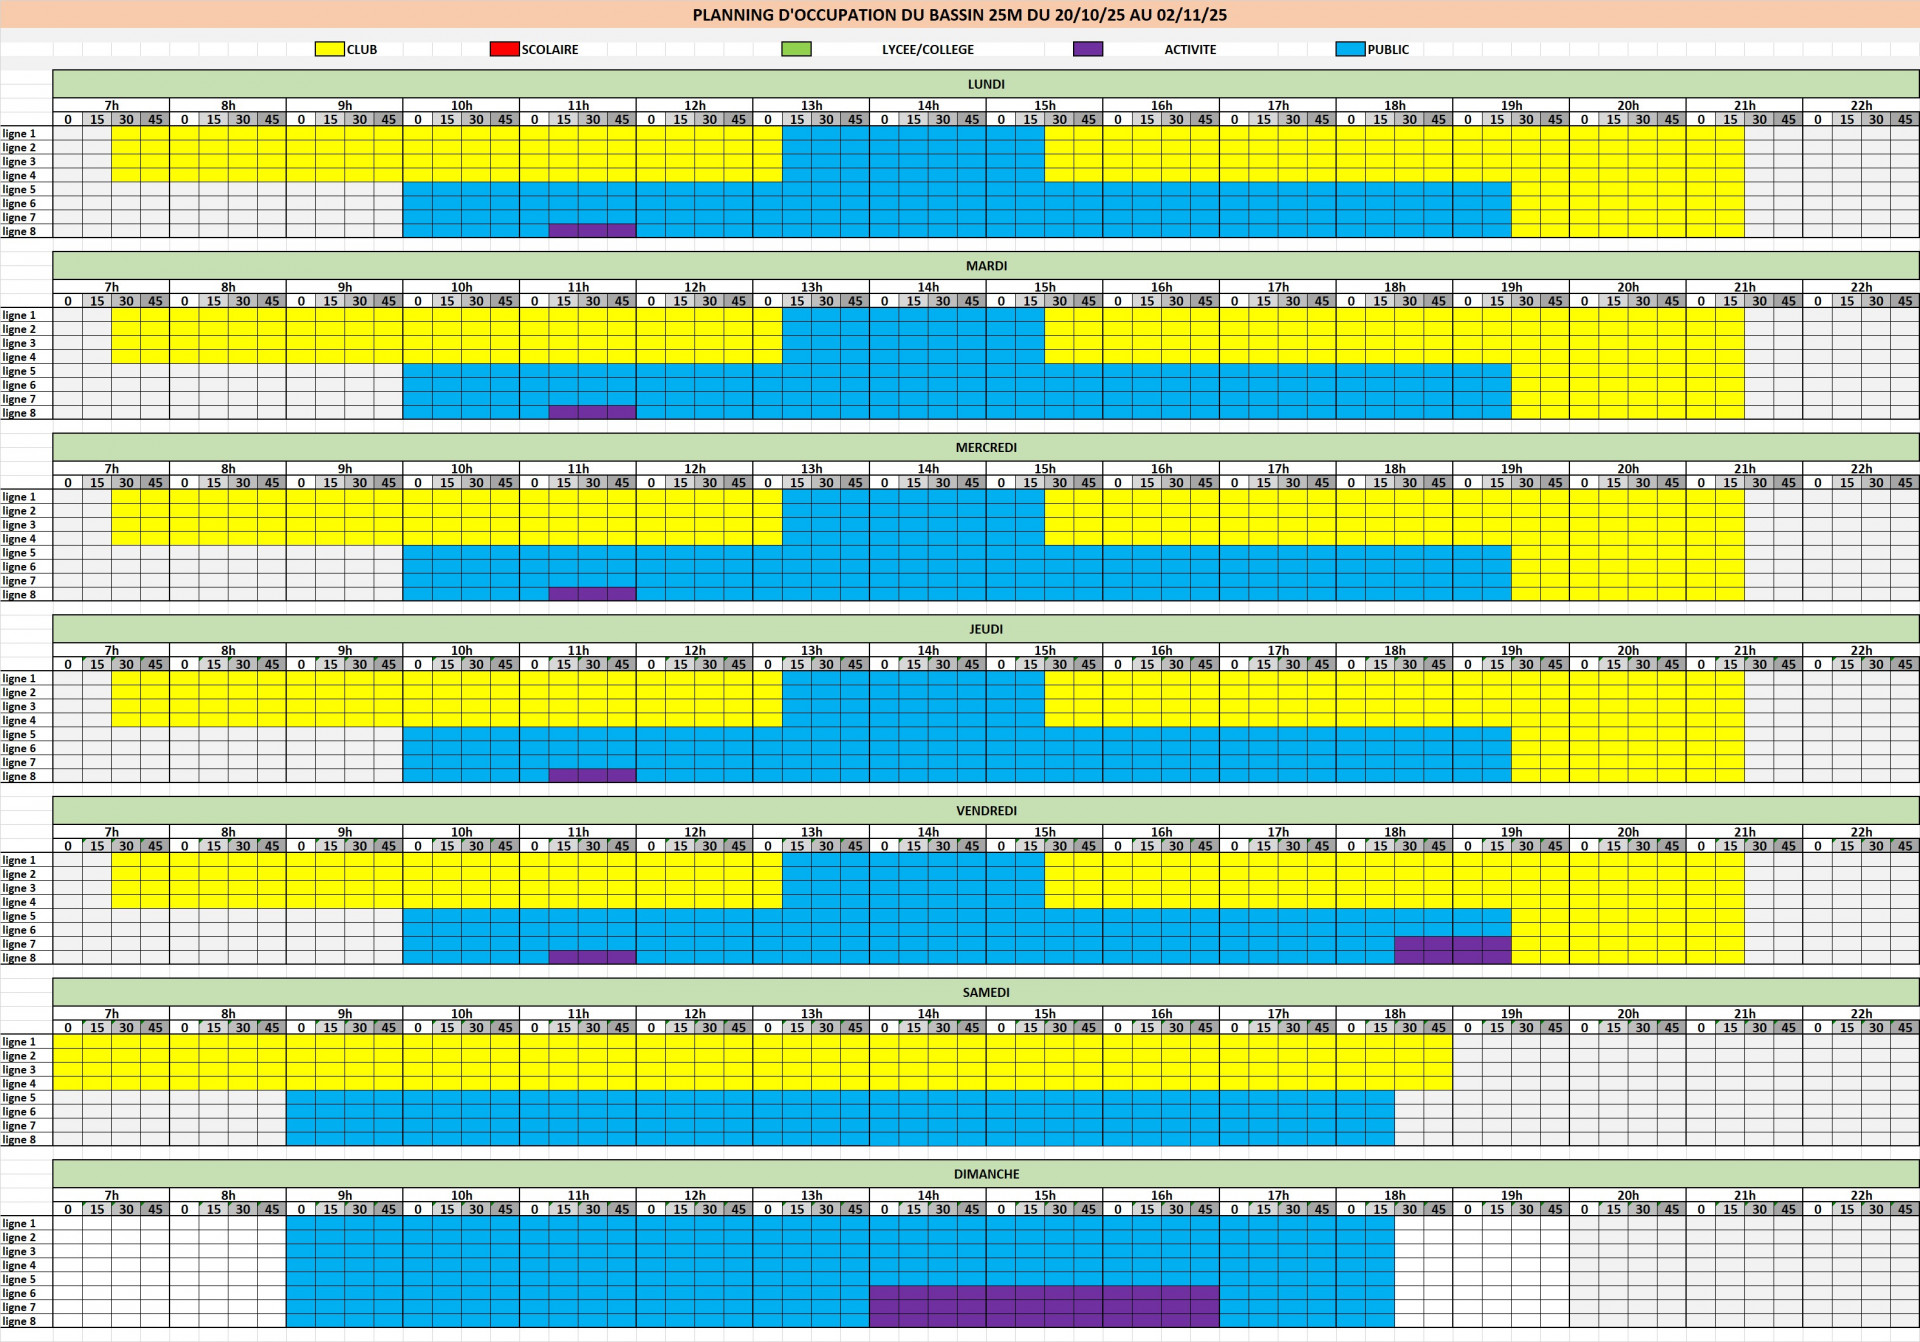Image resolution: width=1920 pixels, height=1342 pixels.
Task: Select the LUNDI day header bar
Action: [x=985, y=84]
